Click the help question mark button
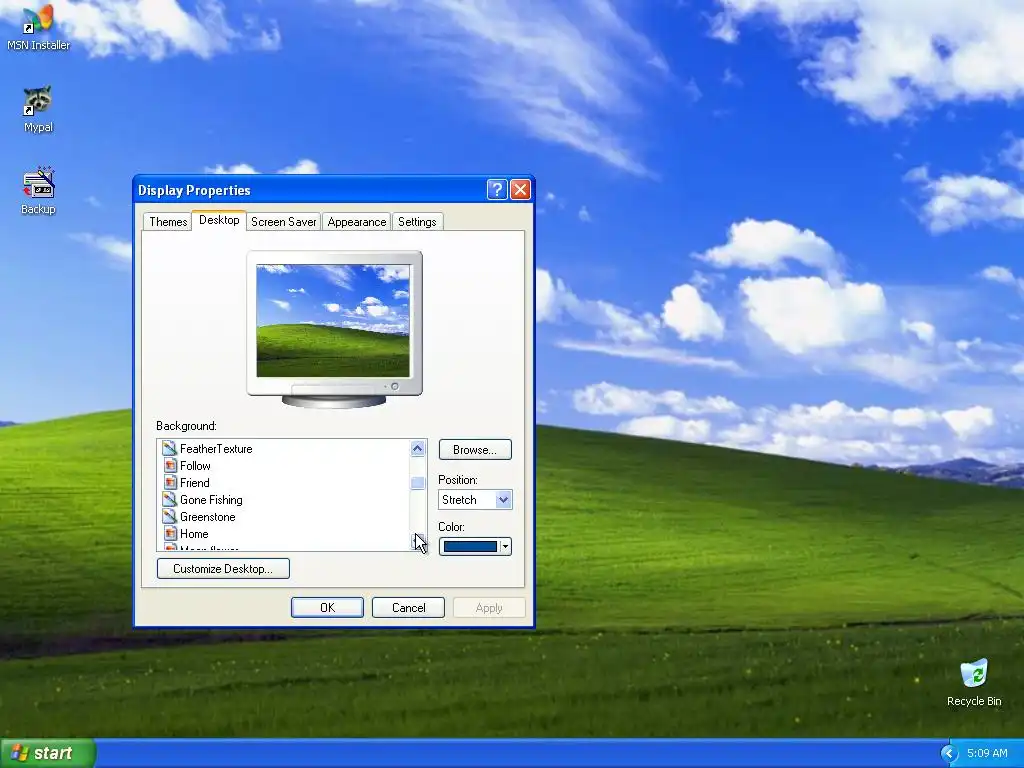 (x=496, y=189)
